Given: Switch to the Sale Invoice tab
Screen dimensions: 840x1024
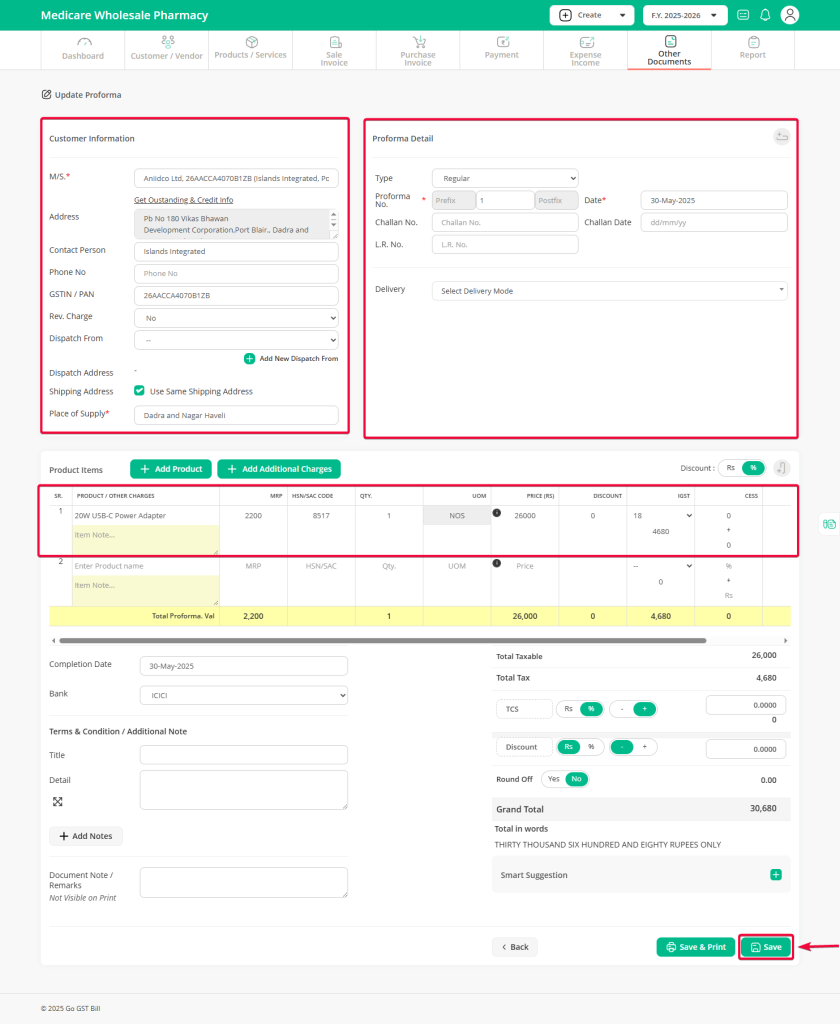Looking at the screenshot, I should (x=334, y=50).
